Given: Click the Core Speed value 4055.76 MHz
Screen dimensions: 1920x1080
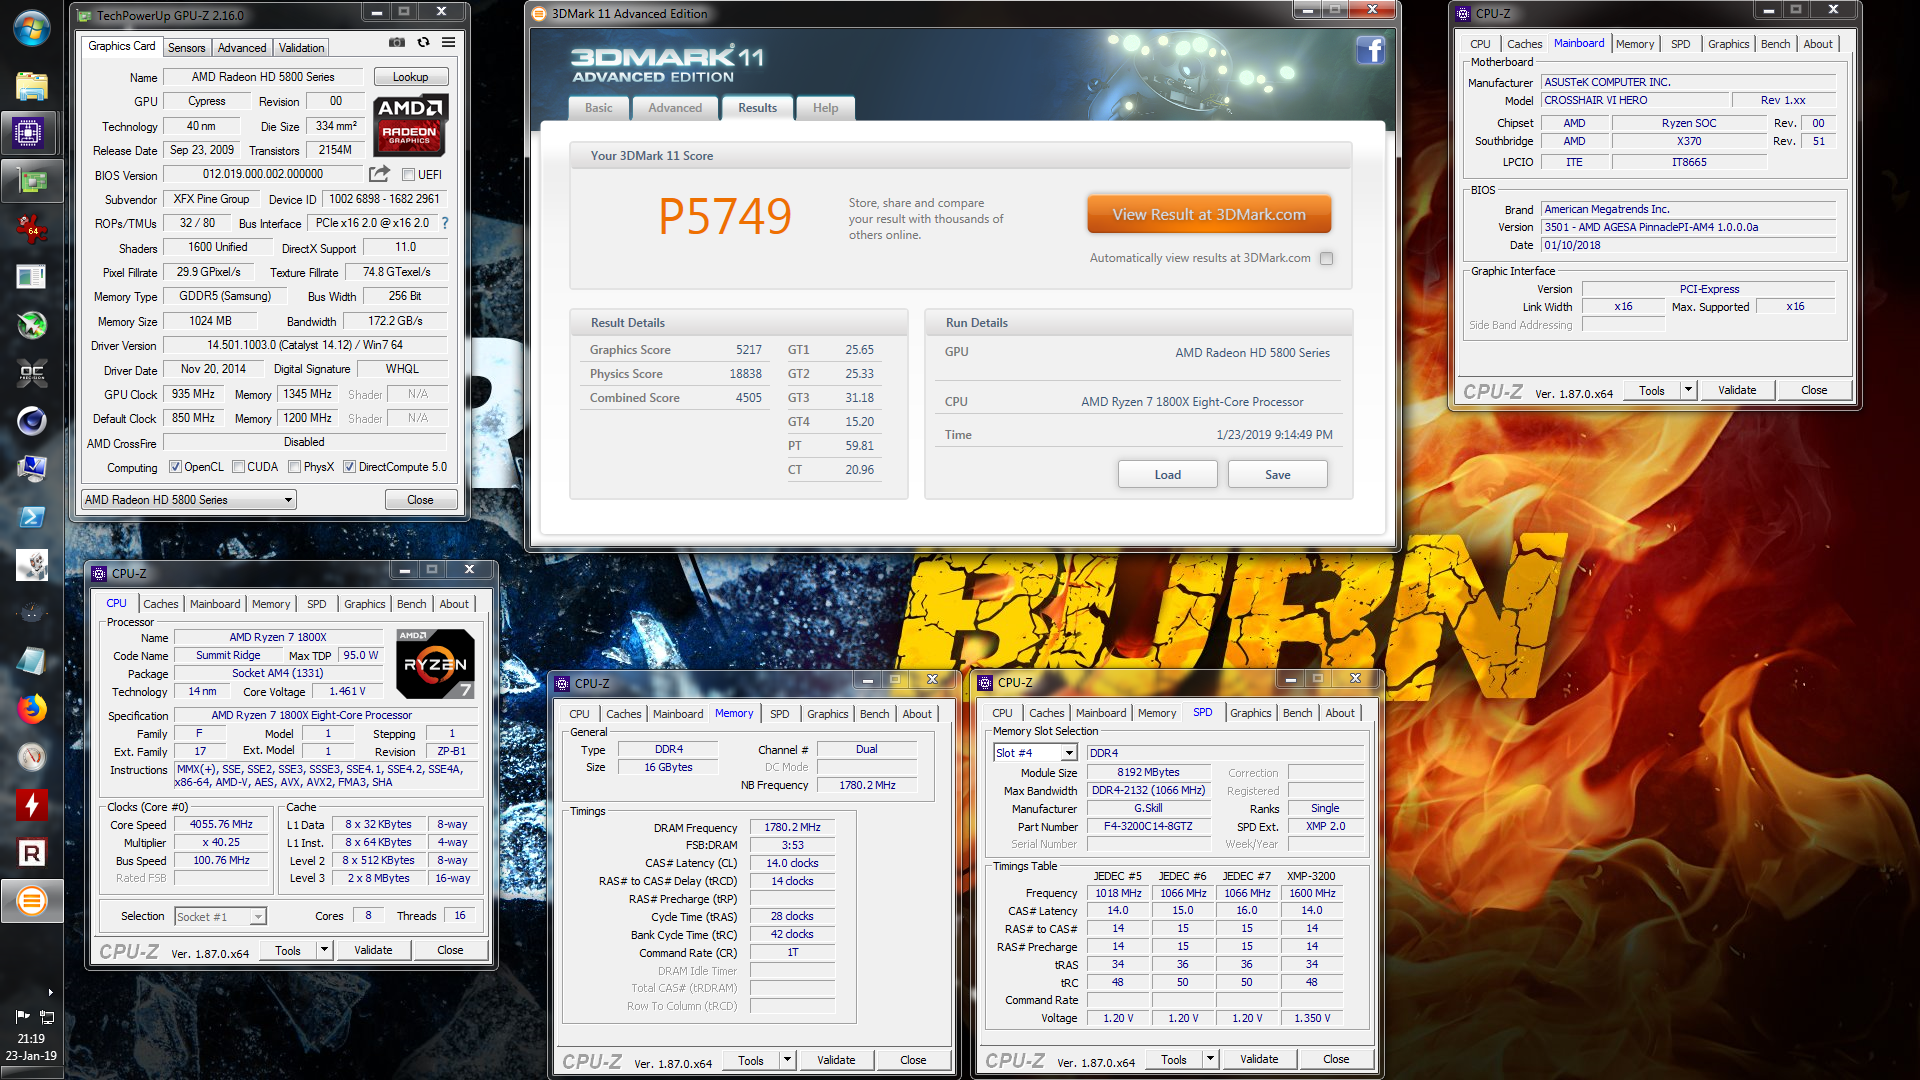Looking at the screenshot, I should pos(222,825).
